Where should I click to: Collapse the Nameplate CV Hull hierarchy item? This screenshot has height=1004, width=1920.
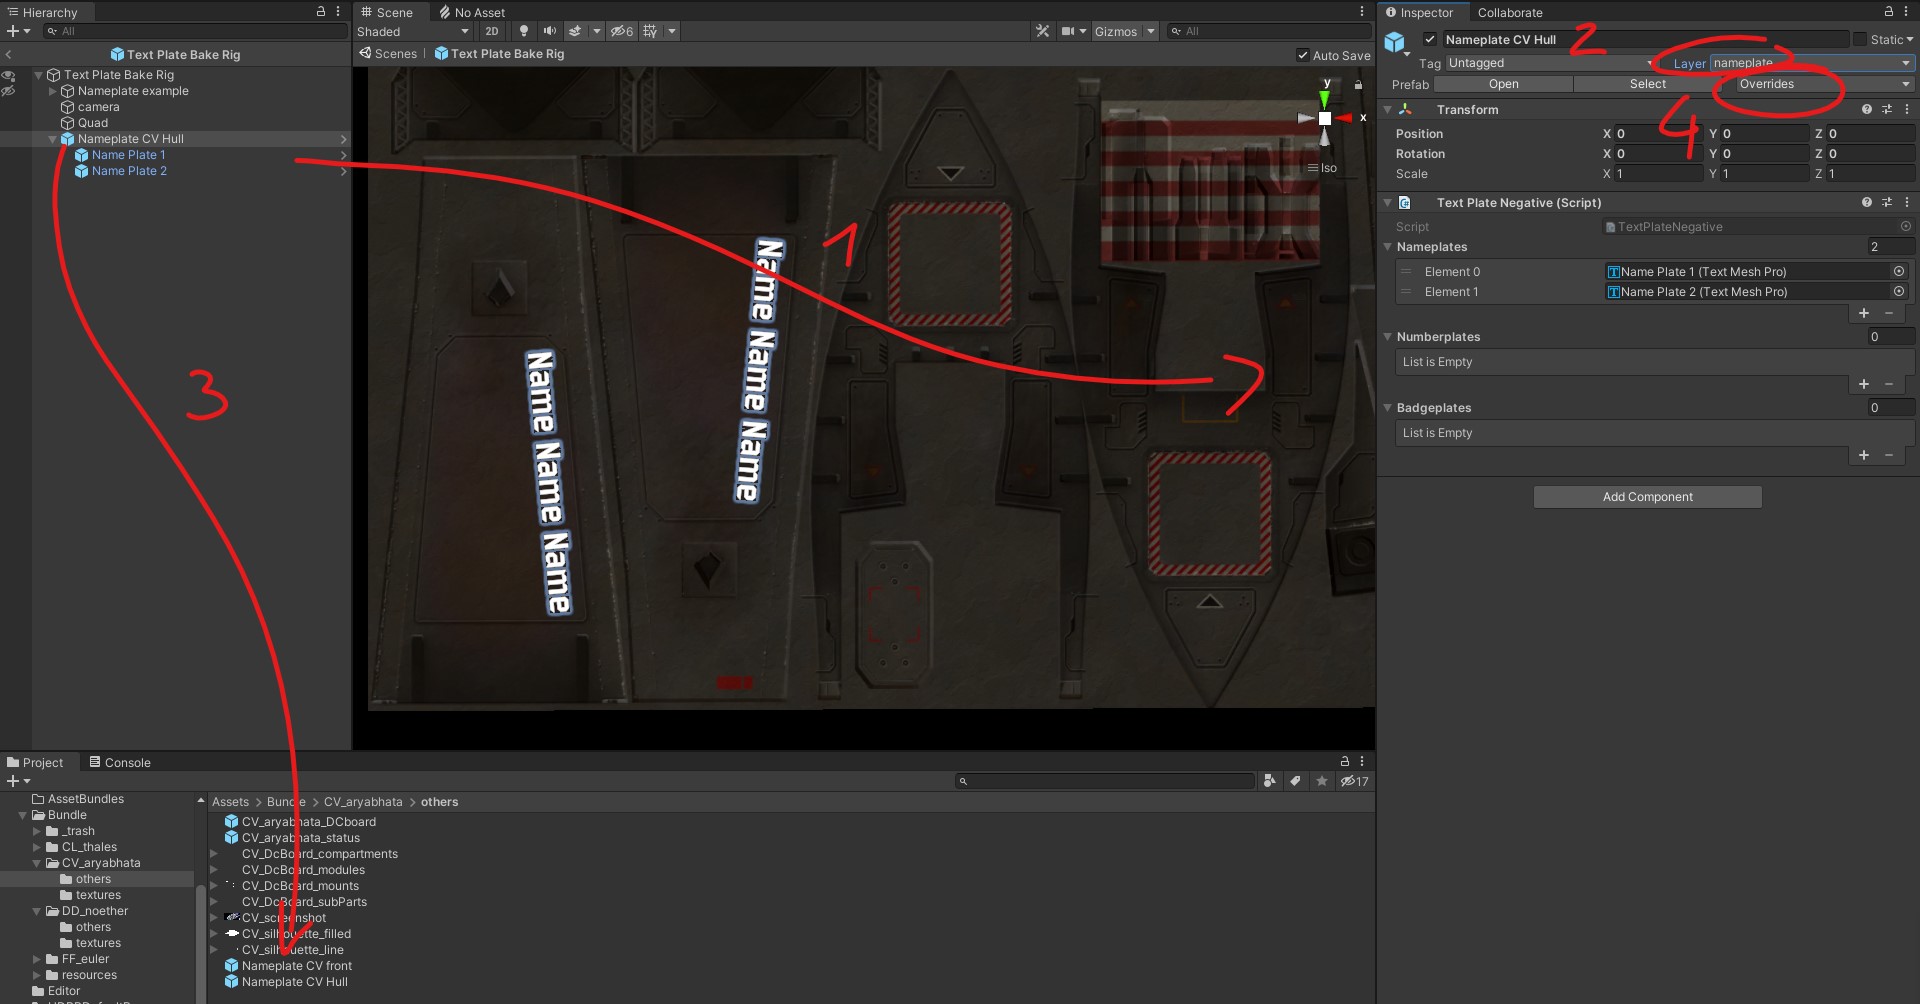click(53, 139)
